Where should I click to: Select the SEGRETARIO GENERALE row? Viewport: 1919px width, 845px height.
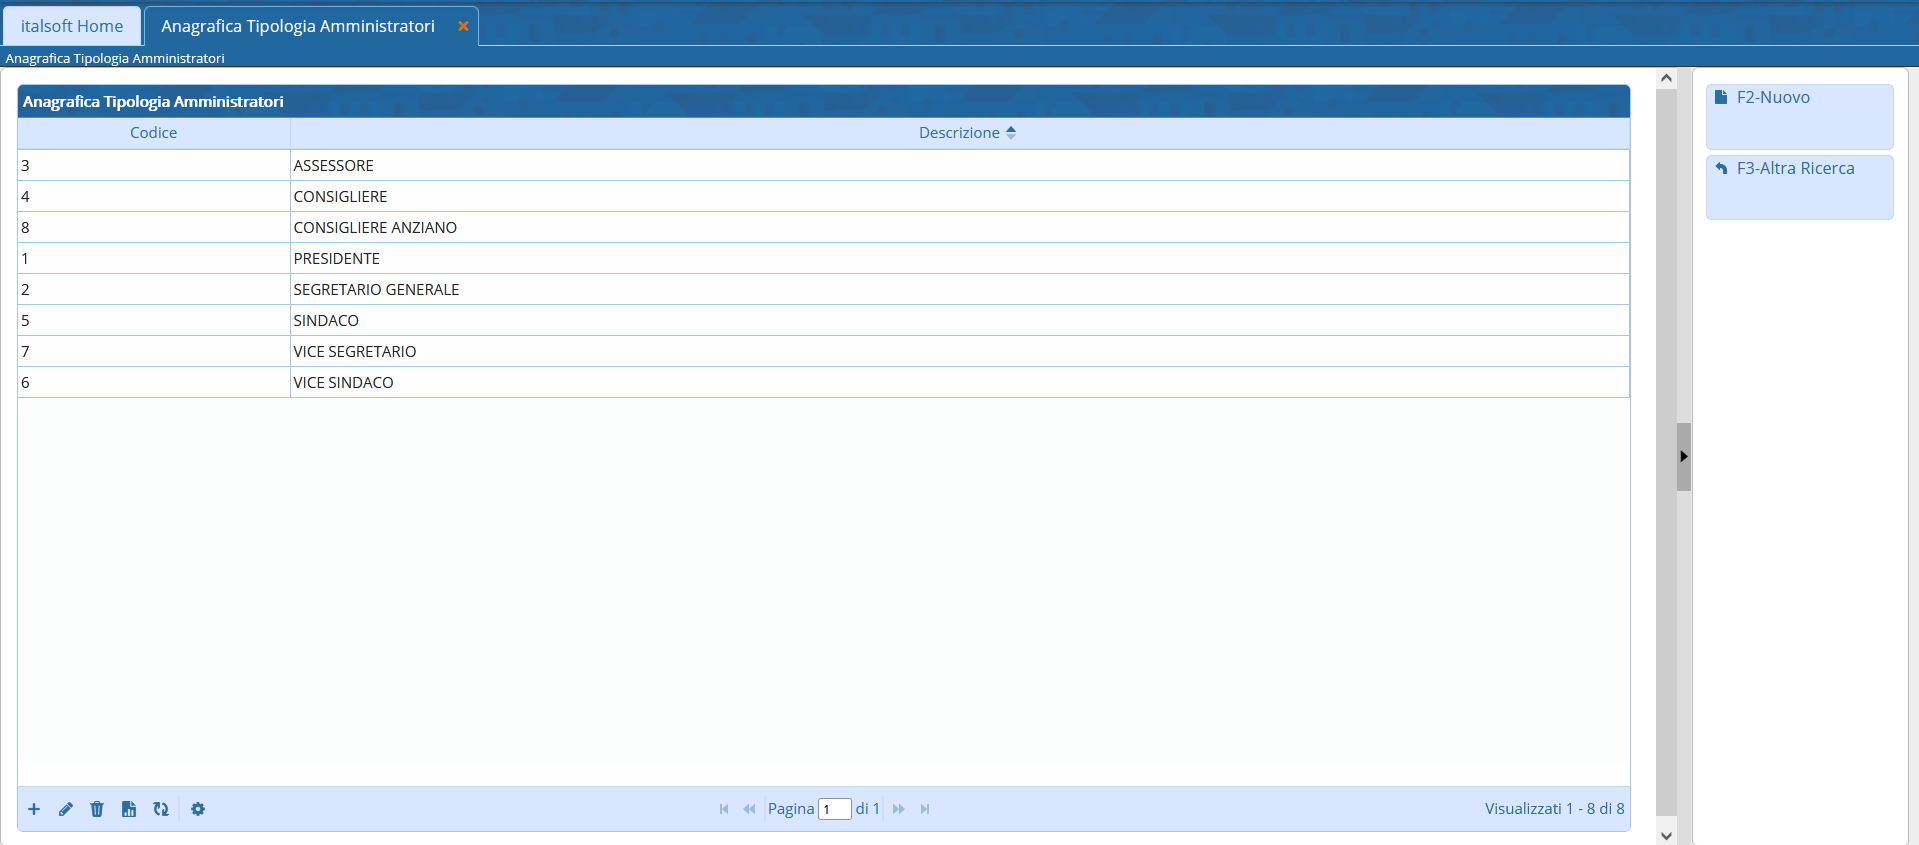pyautogui.click(x=376, y=290)
